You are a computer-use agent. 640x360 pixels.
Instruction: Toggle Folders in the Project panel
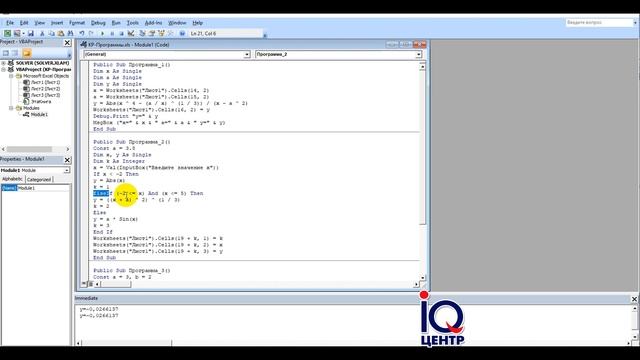click(x=27, y=53)
